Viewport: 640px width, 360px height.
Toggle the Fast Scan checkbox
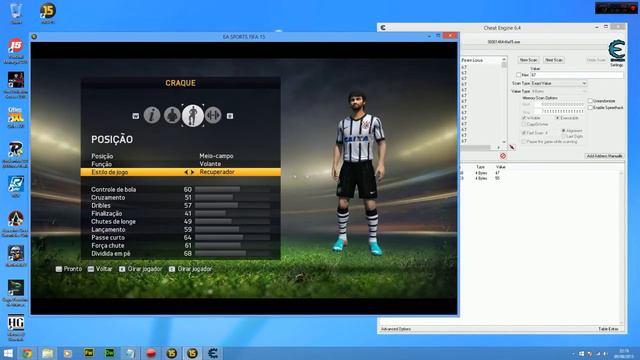524,133
